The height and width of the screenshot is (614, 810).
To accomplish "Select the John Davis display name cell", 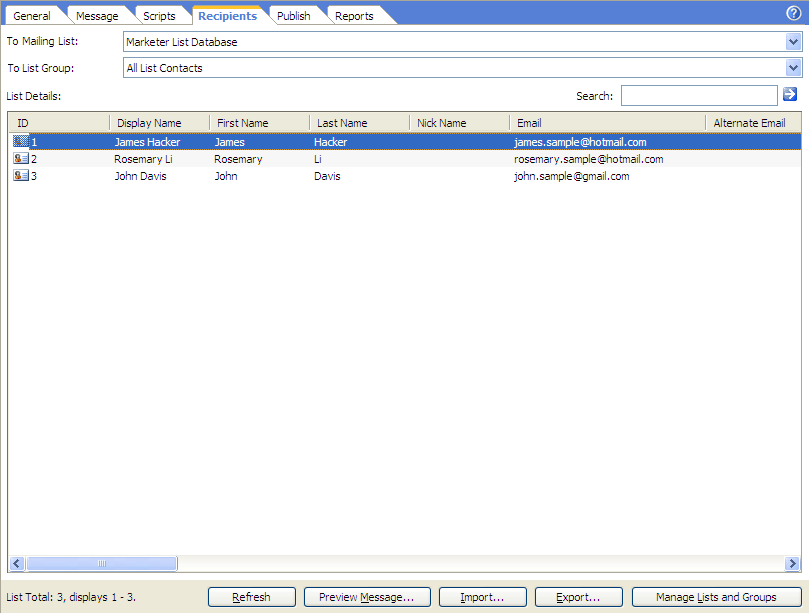I will point(140,176).
